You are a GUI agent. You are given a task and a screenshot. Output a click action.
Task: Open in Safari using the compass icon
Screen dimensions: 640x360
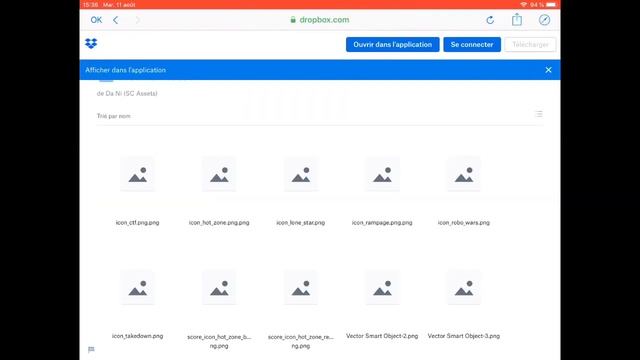coord(544,20)
